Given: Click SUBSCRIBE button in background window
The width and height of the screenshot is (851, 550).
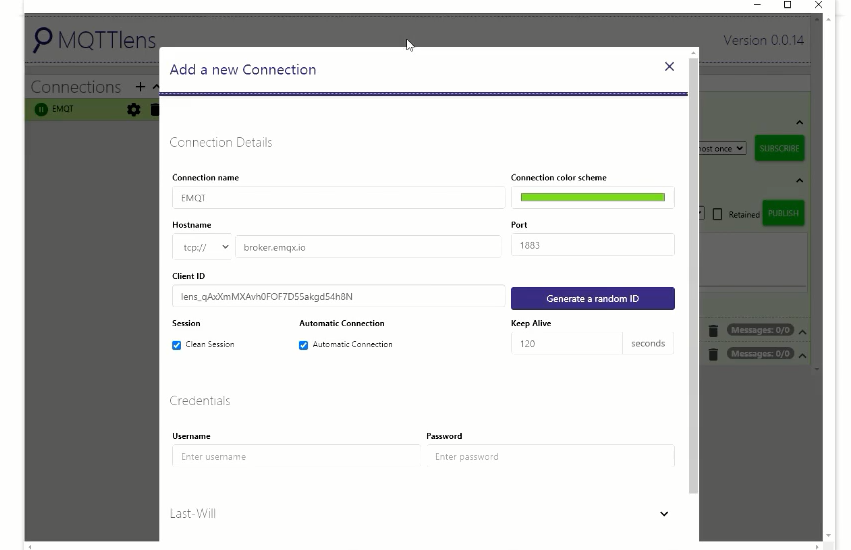Looking at the screenshot, I should point(779,148).
